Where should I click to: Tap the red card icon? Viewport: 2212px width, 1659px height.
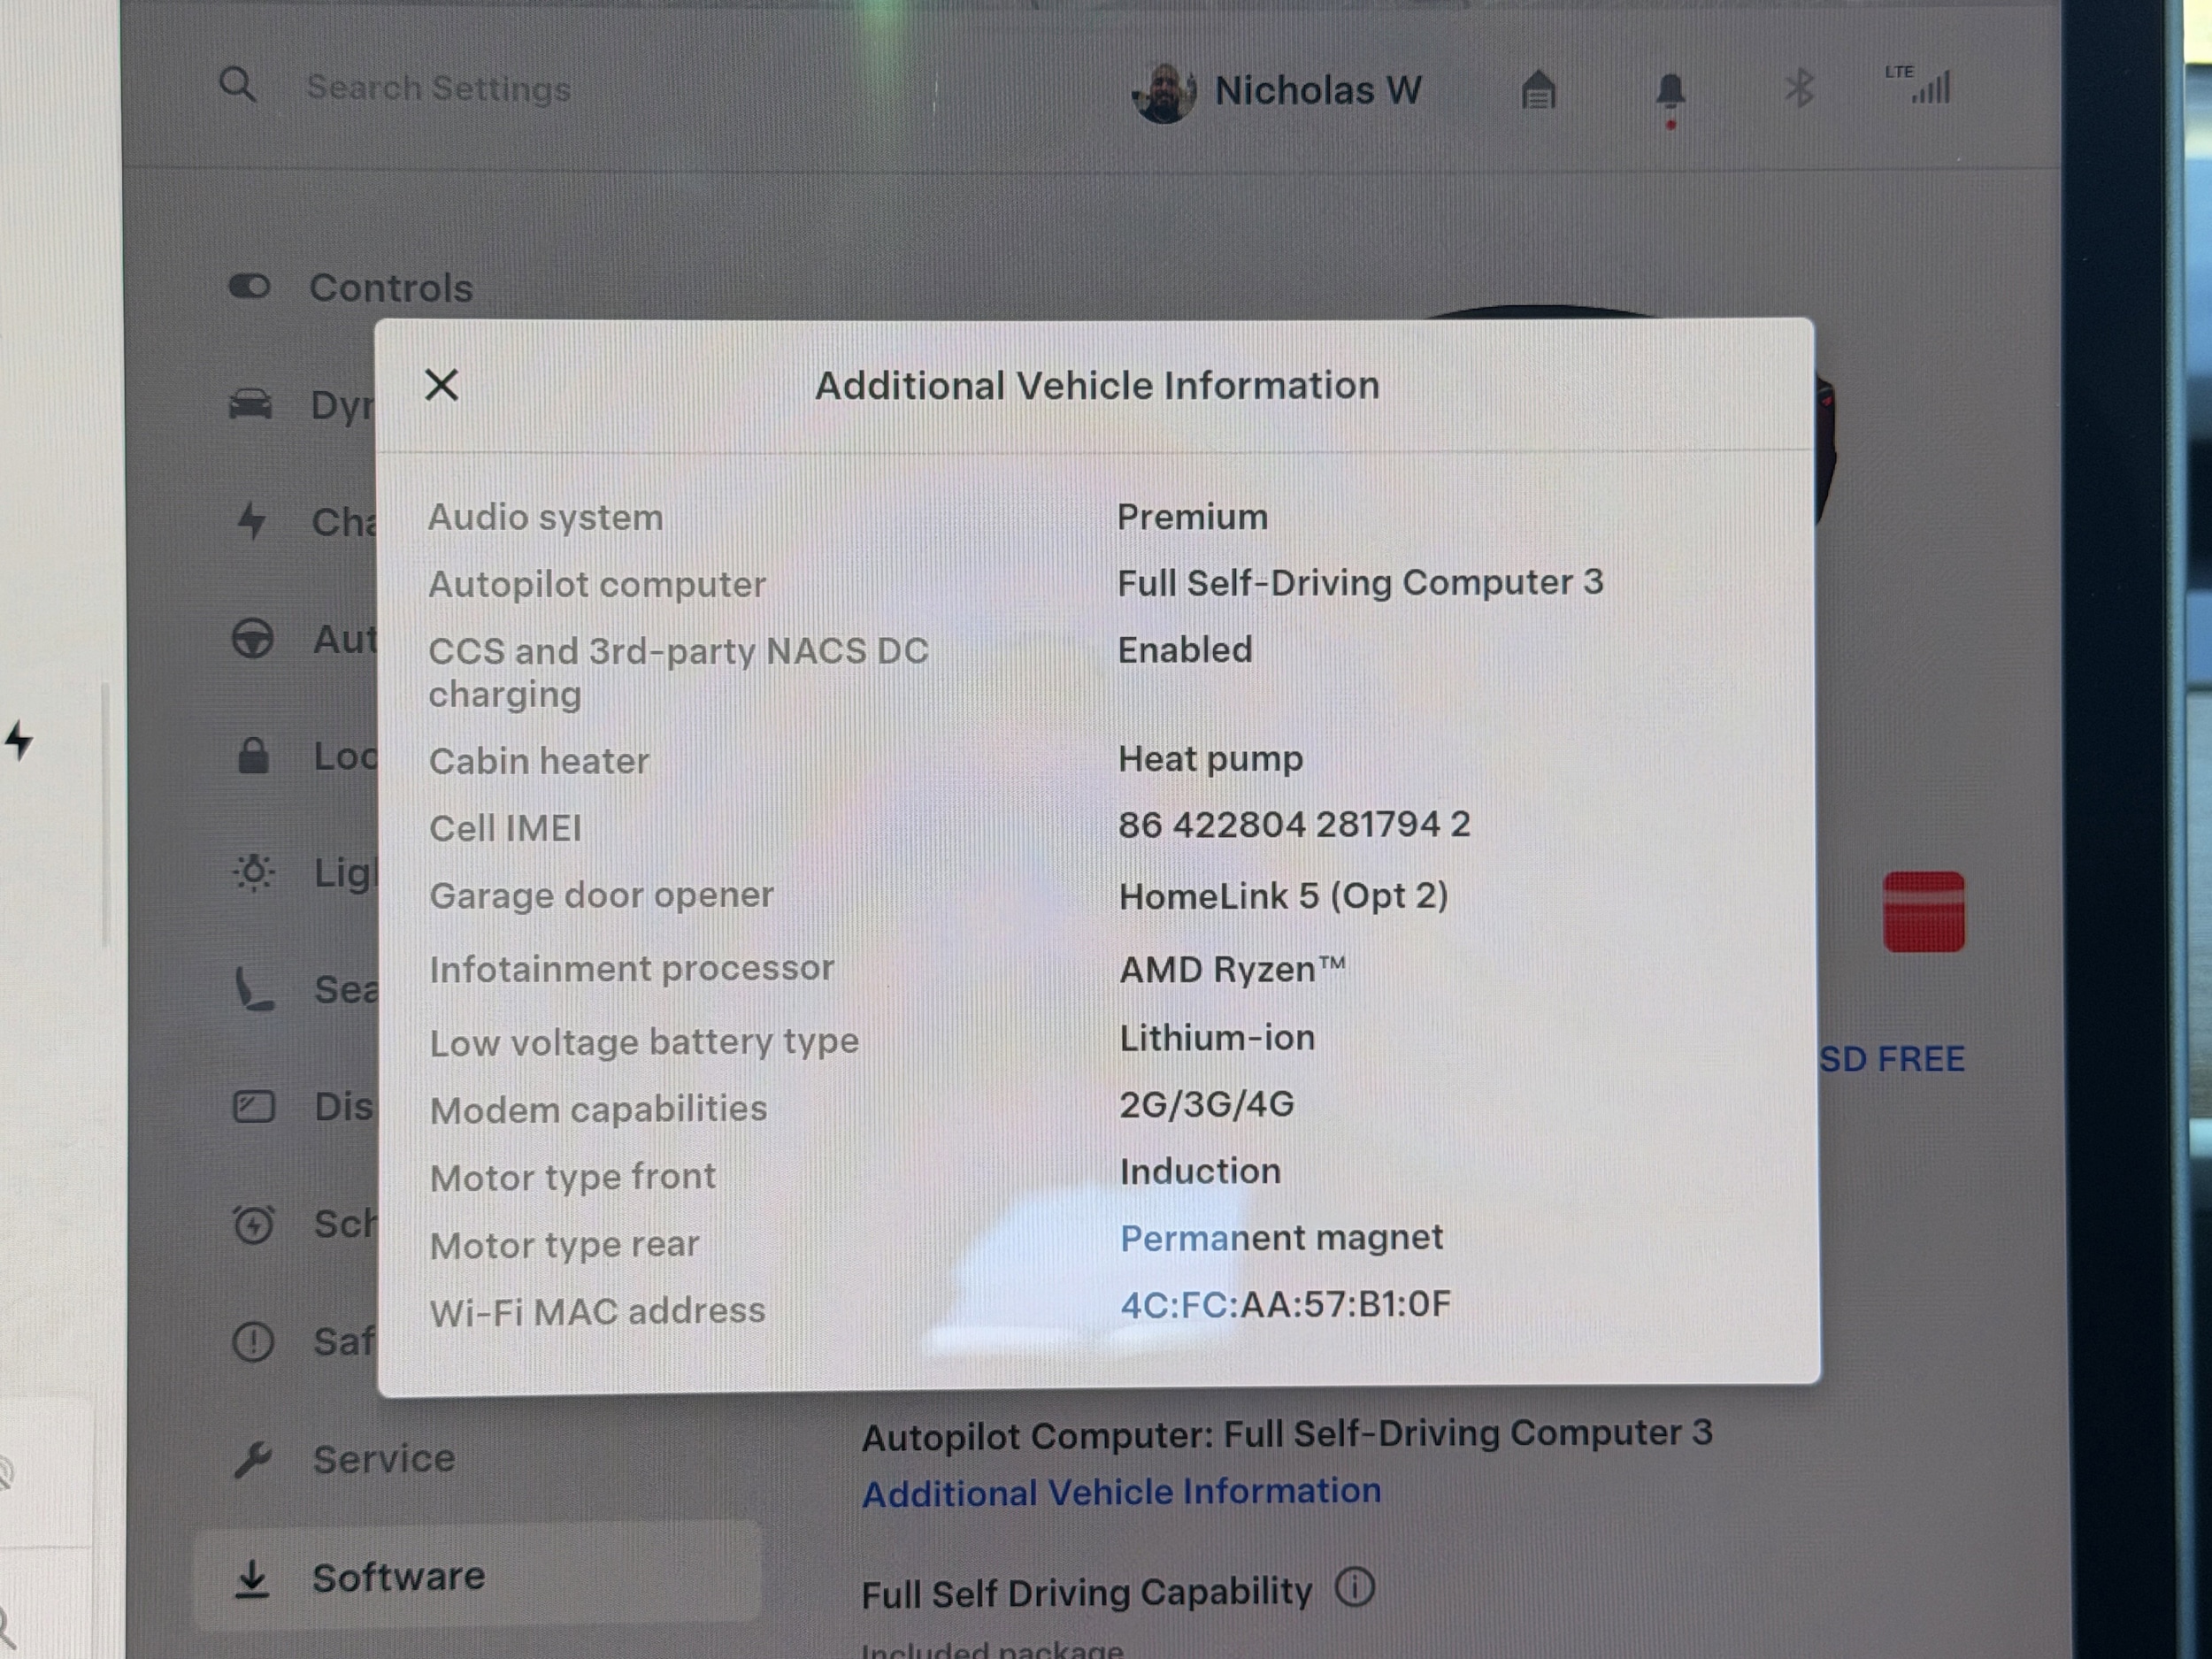tap(1923, 911)
